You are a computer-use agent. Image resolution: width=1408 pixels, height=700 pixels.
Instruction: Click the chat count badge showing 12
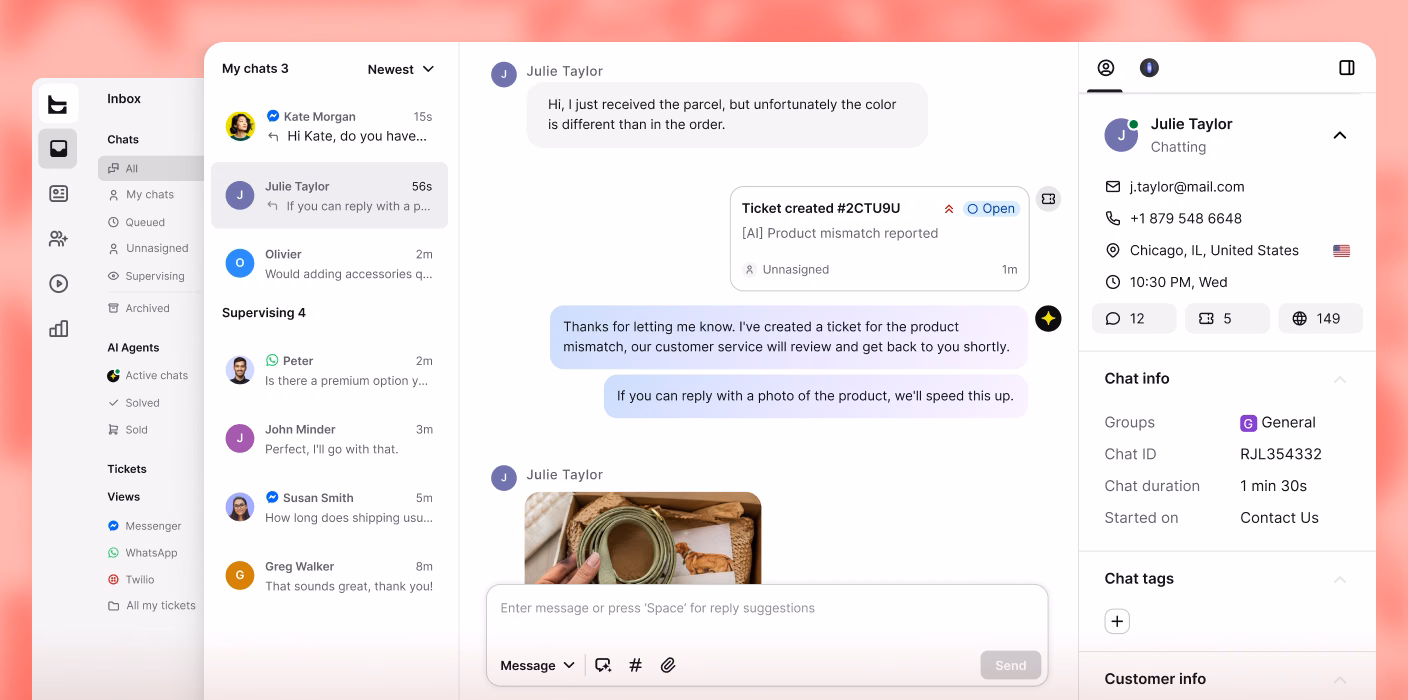[x=1134, y=318]
